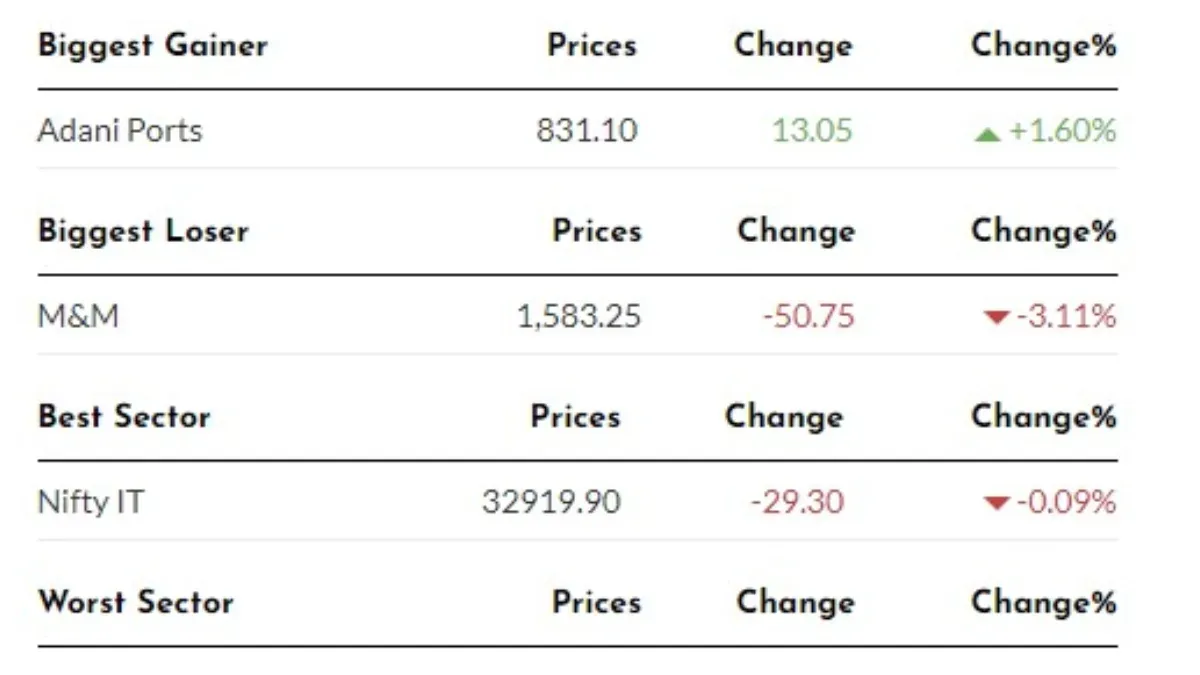Select the Biggest Loser heading
Screen dimensions: 1200x675
click(143, 231)
